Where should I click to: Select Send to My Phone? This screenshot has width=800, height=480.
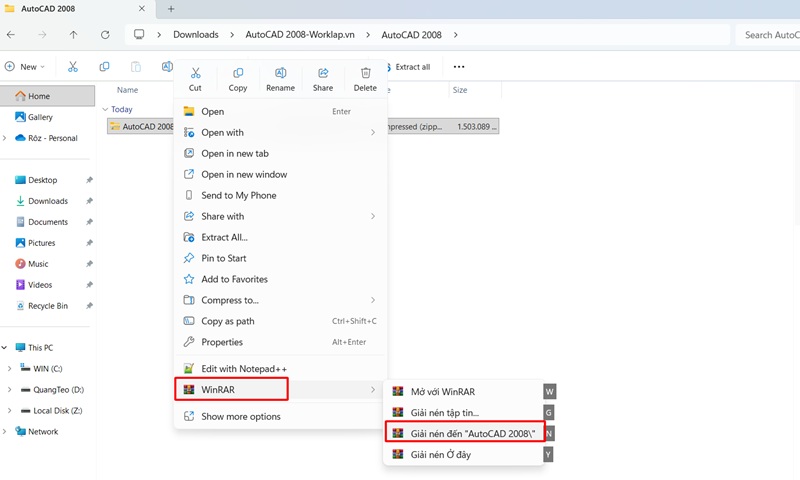pos(280,195)
